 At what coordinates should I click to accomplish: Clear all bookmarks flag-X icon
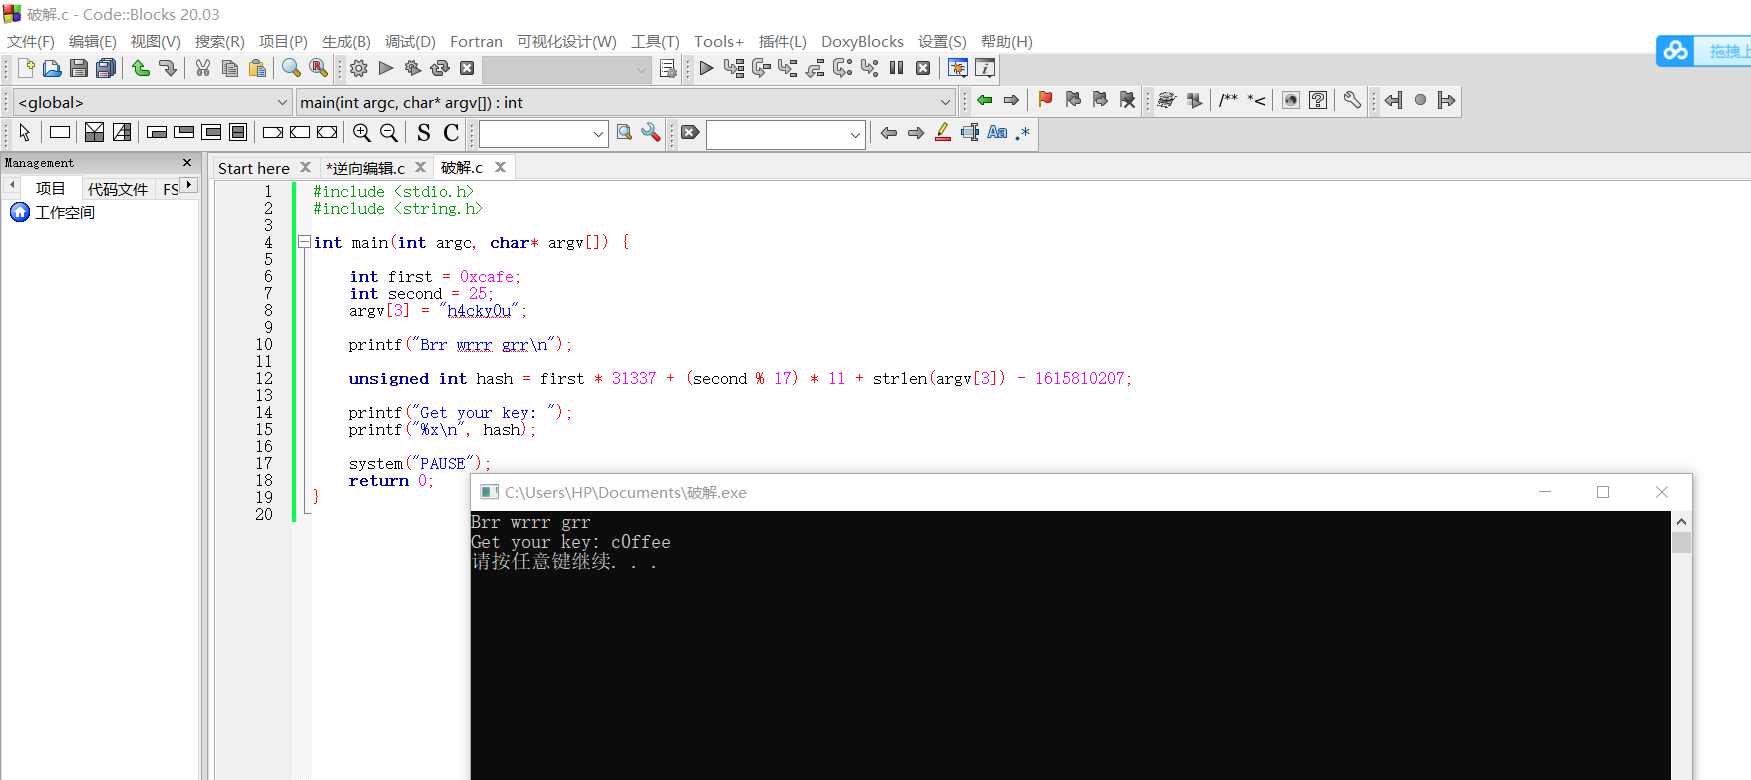click(x=1127, y=100)
